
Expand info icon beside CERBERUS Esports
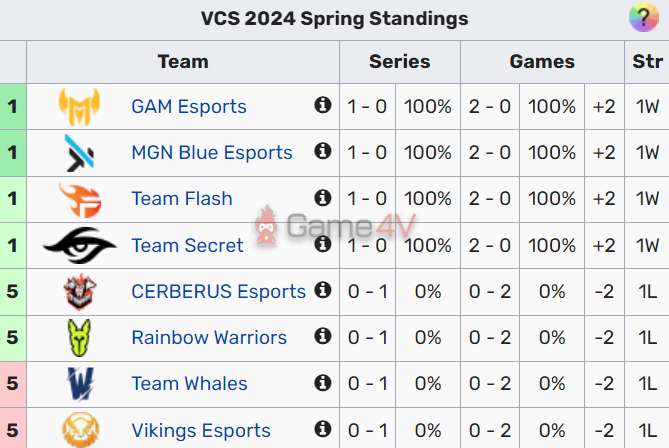coord(322,290)
